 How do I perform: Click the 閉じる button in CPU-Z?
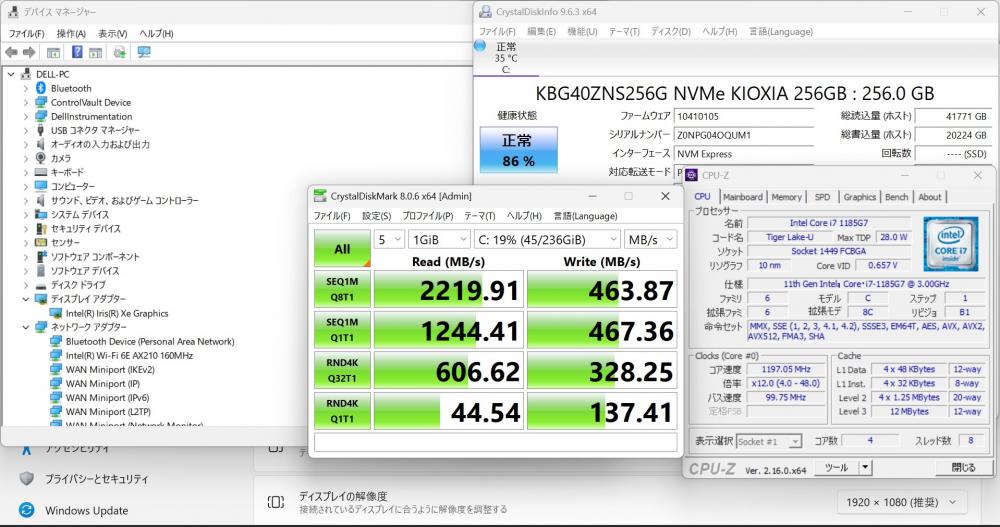(963, 468)
